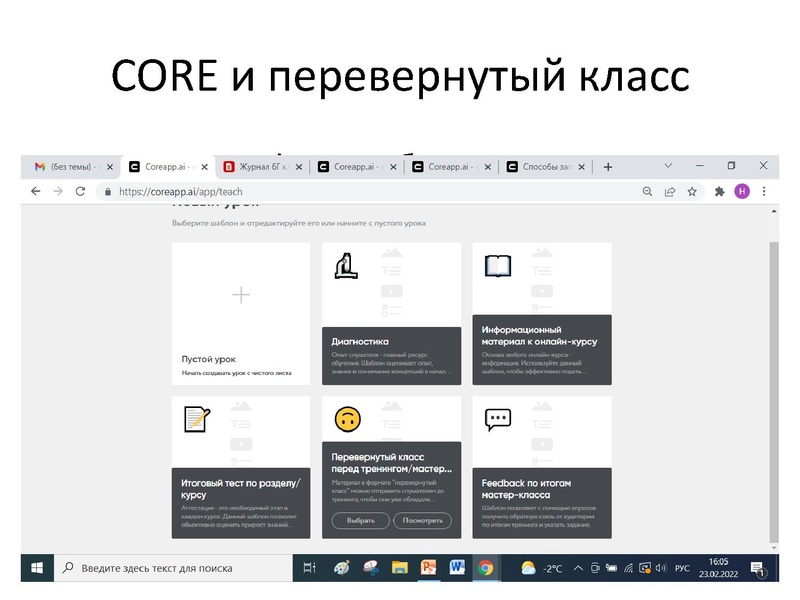Open the browser Extensions puzzle icon
This screenshot has height=600, width=800.
pyautogui.click(x=719, y=190)
